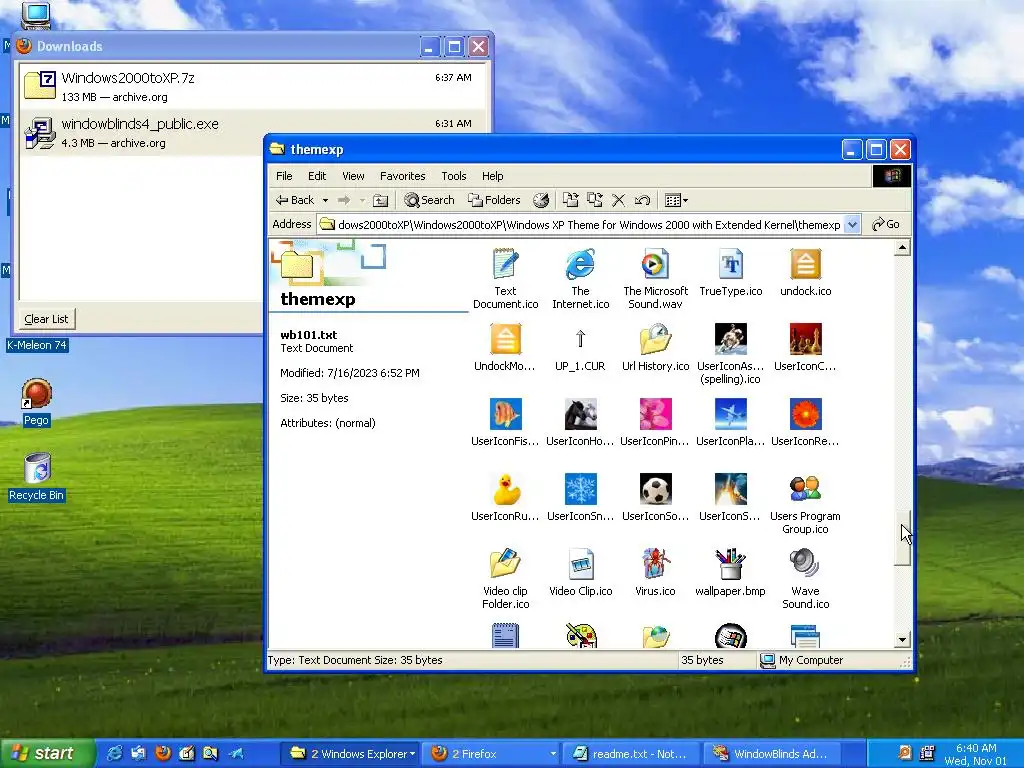Select the wallpaper.bmp file
The height and width of the screenshot is (768, 1024).
pos(731,572)
